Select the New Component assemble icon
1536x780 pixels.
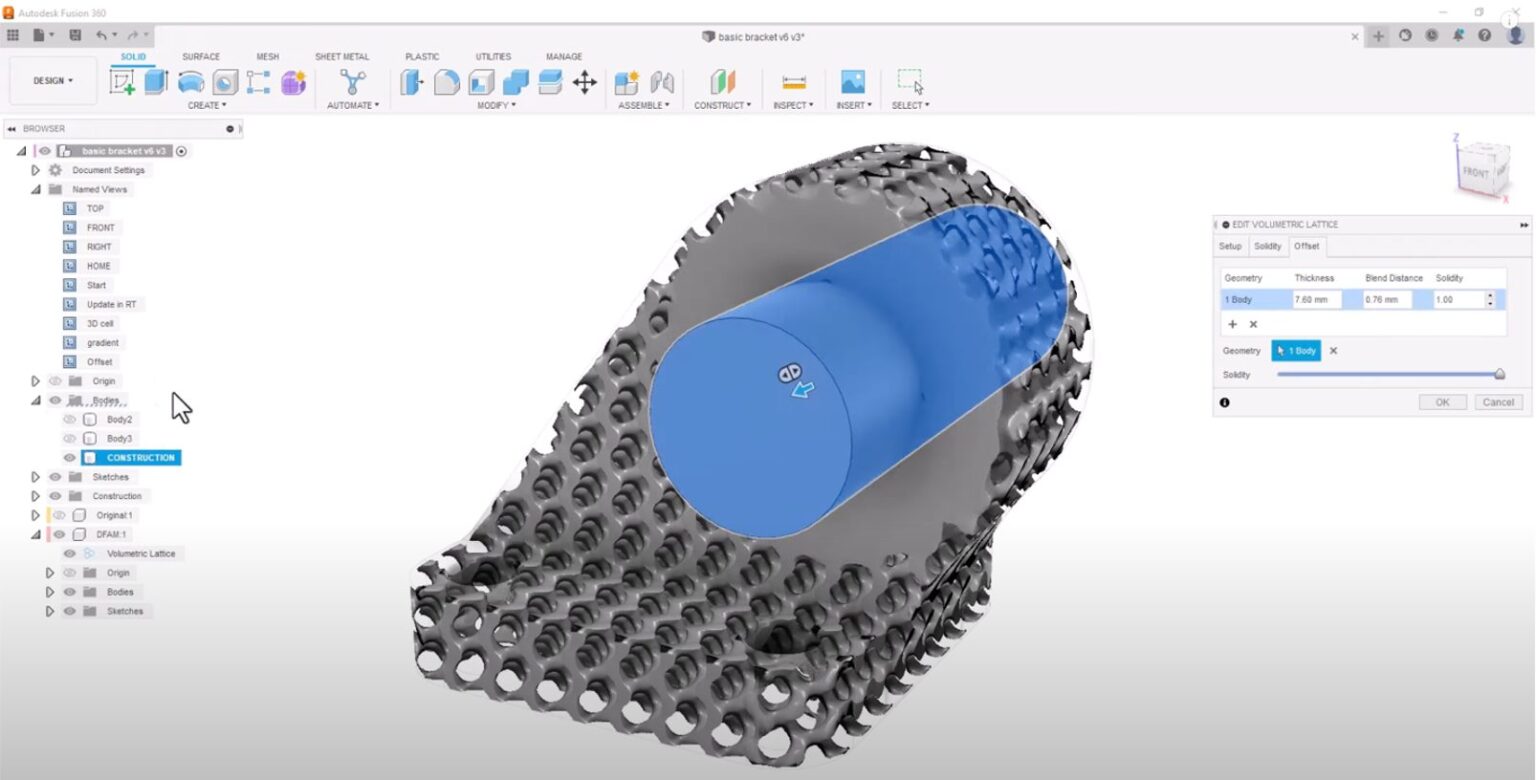(x=628, y=81)
